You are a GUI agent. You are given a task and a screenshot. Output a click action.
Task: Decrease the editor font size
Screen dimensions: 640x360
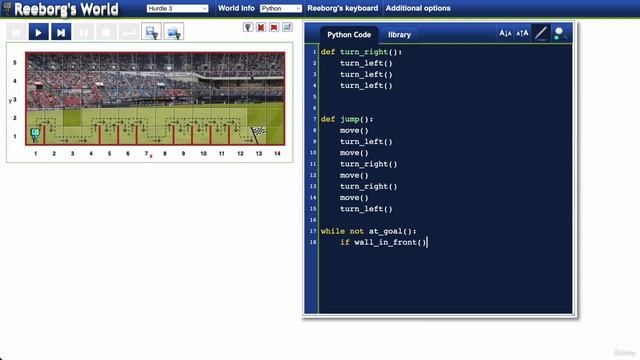click(505, 33)
